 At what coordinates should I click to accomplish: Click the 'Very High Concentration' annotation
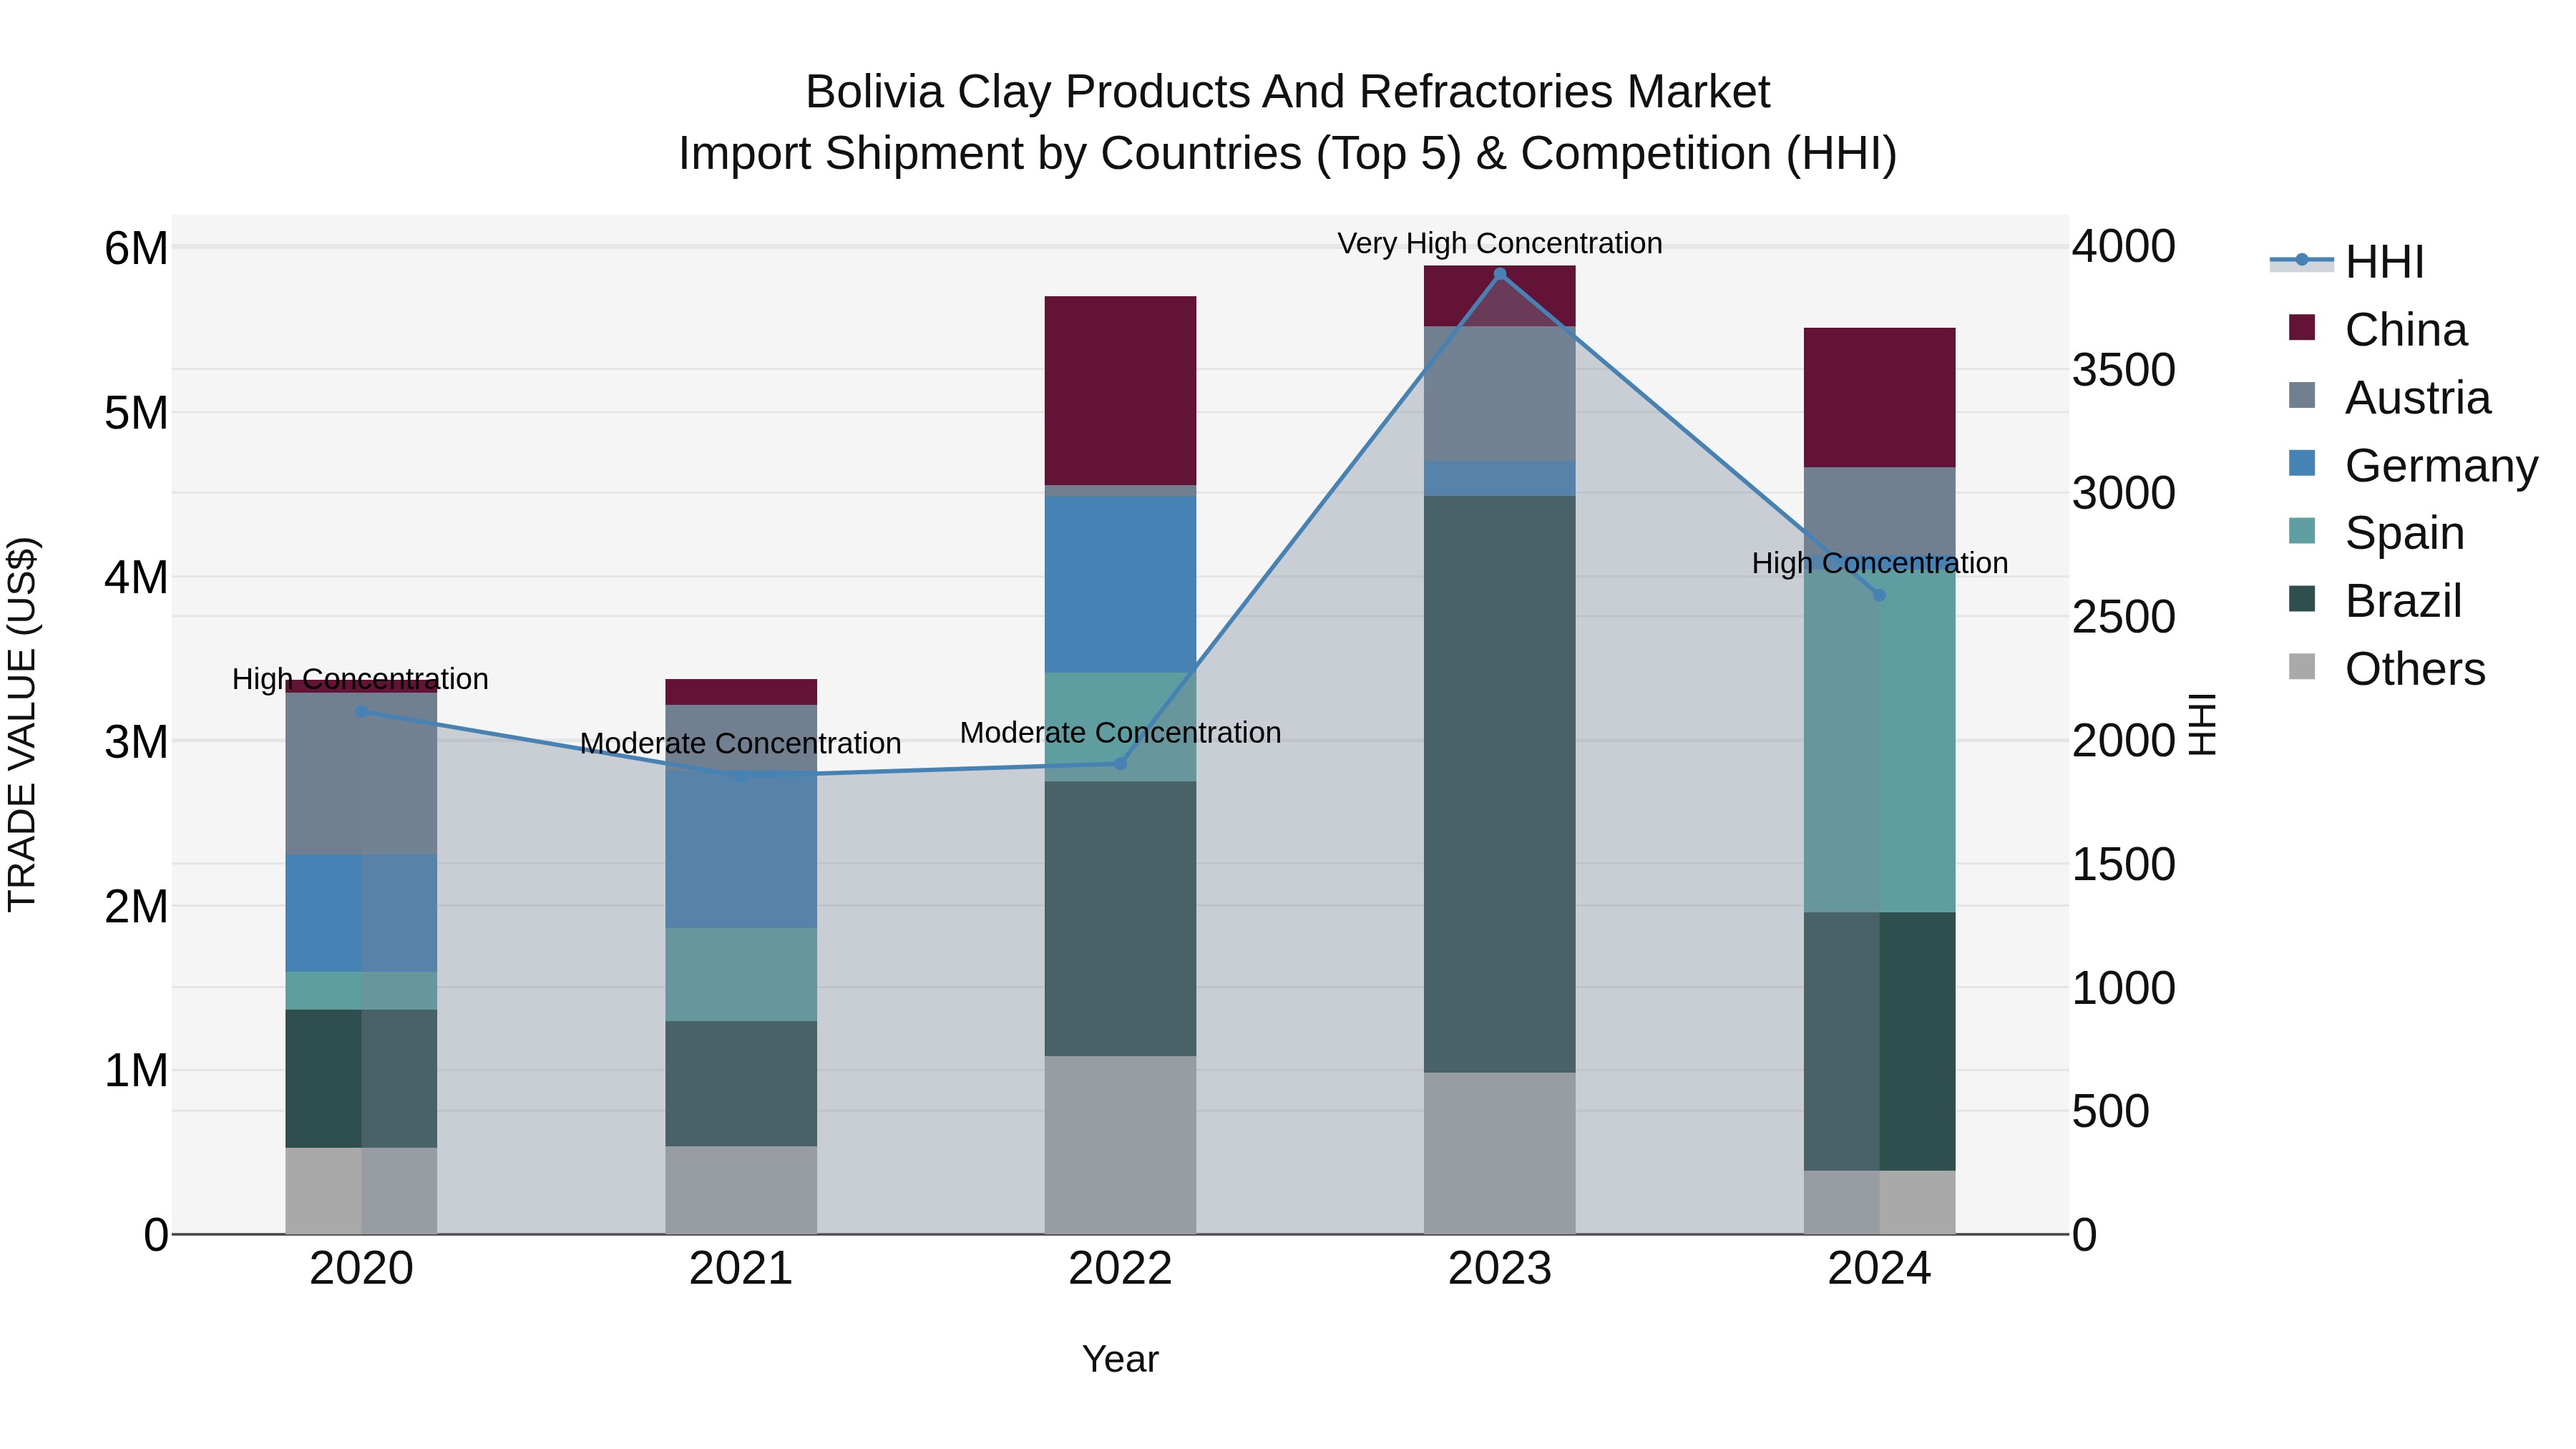[x=1499, y=243]
